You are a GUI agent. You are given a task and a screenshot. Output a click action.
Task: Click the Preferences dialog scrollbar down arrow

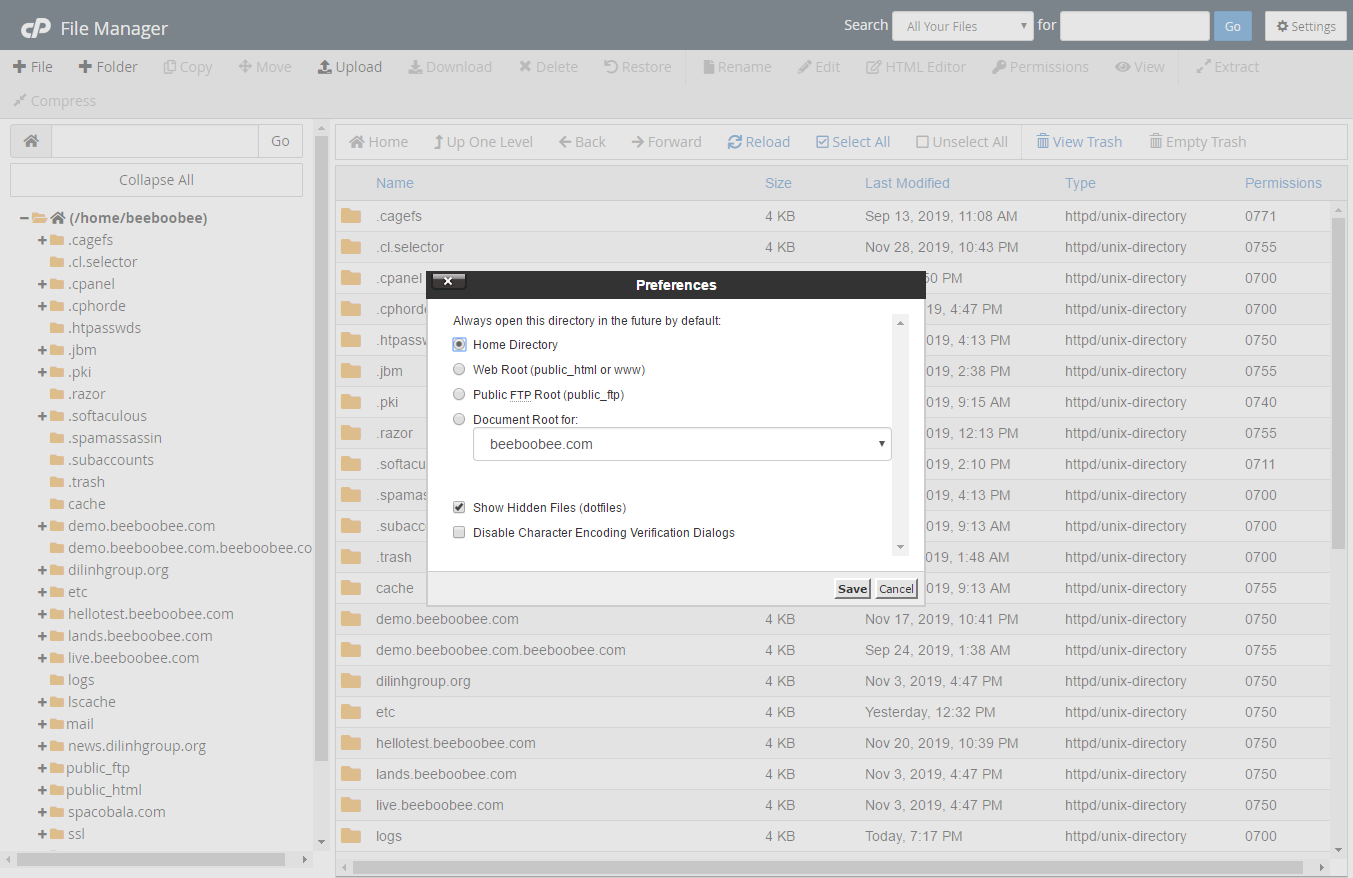click(x=900, y=547)
